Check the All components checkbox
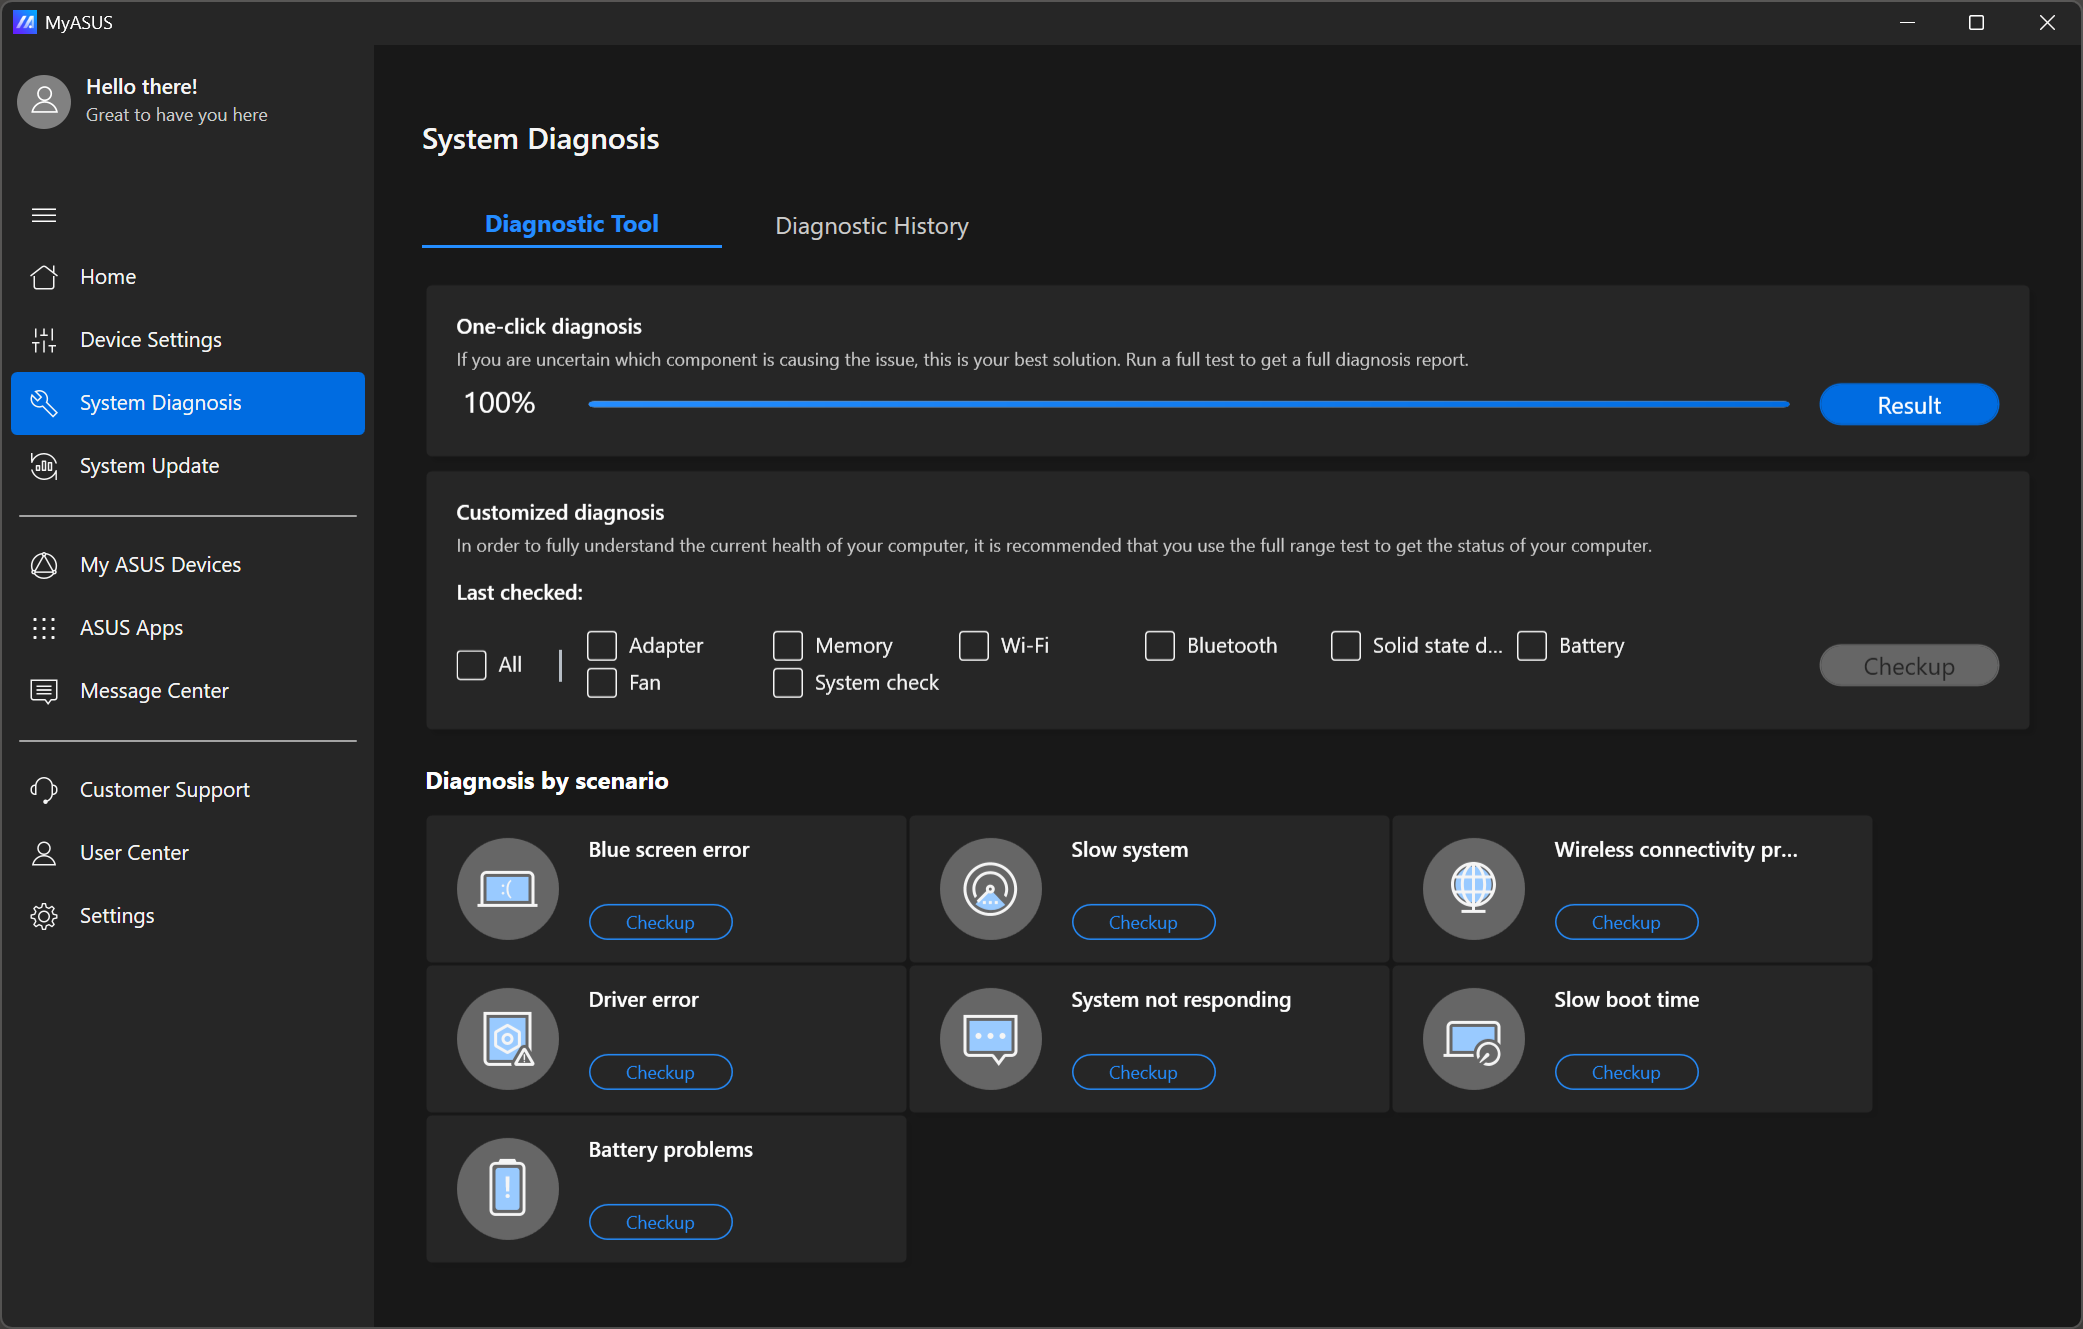Screen dimensions: 2083x1329 point(471,665)
